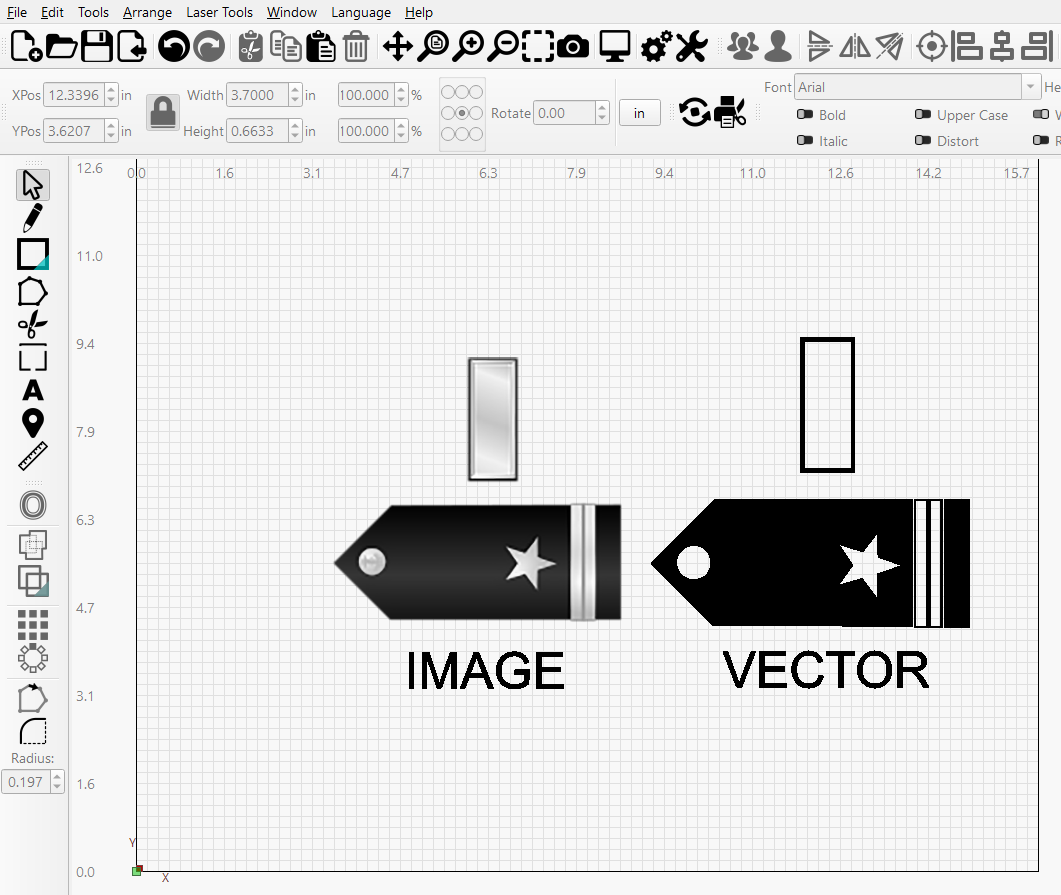The image size is (1061, 895).
Task: Activate the pan/move view tool
Action: (398, 47)
